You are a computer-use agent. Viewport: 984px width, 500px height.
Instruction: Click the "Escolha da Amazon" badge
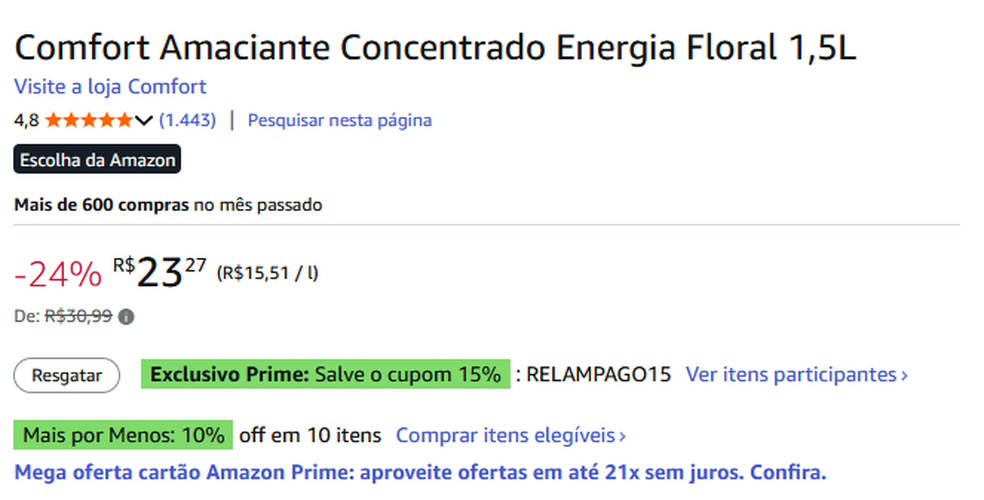[x=97, y=160]
